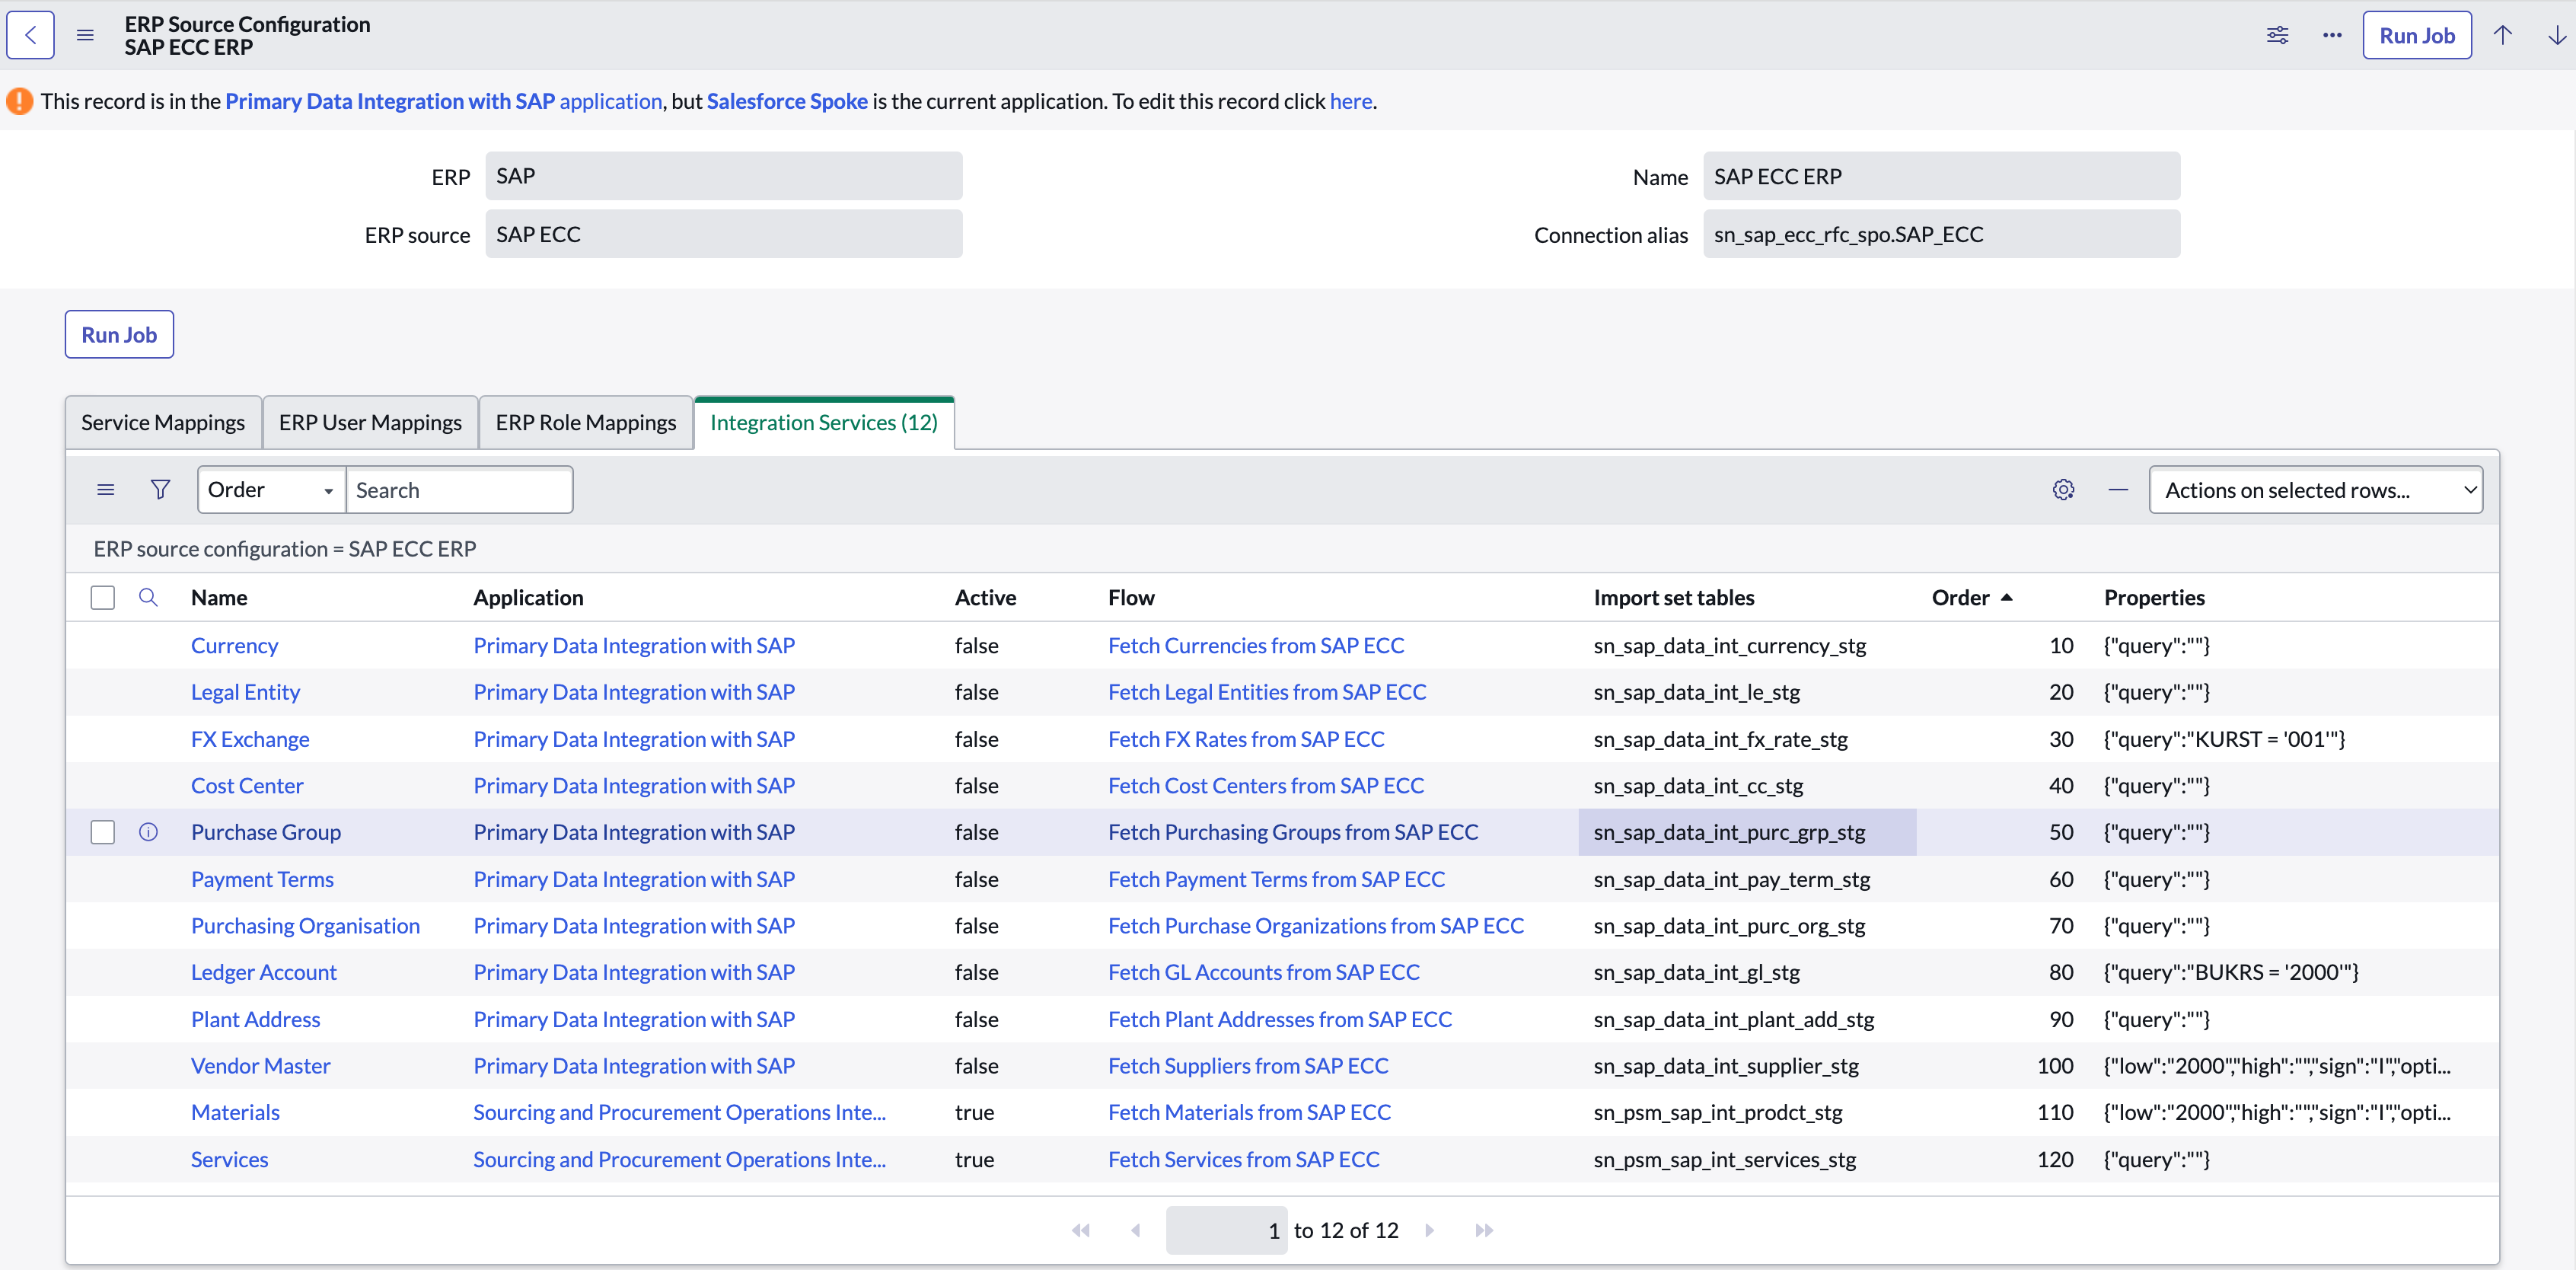Sort by the Properties column header

[x=2154, y=597]
